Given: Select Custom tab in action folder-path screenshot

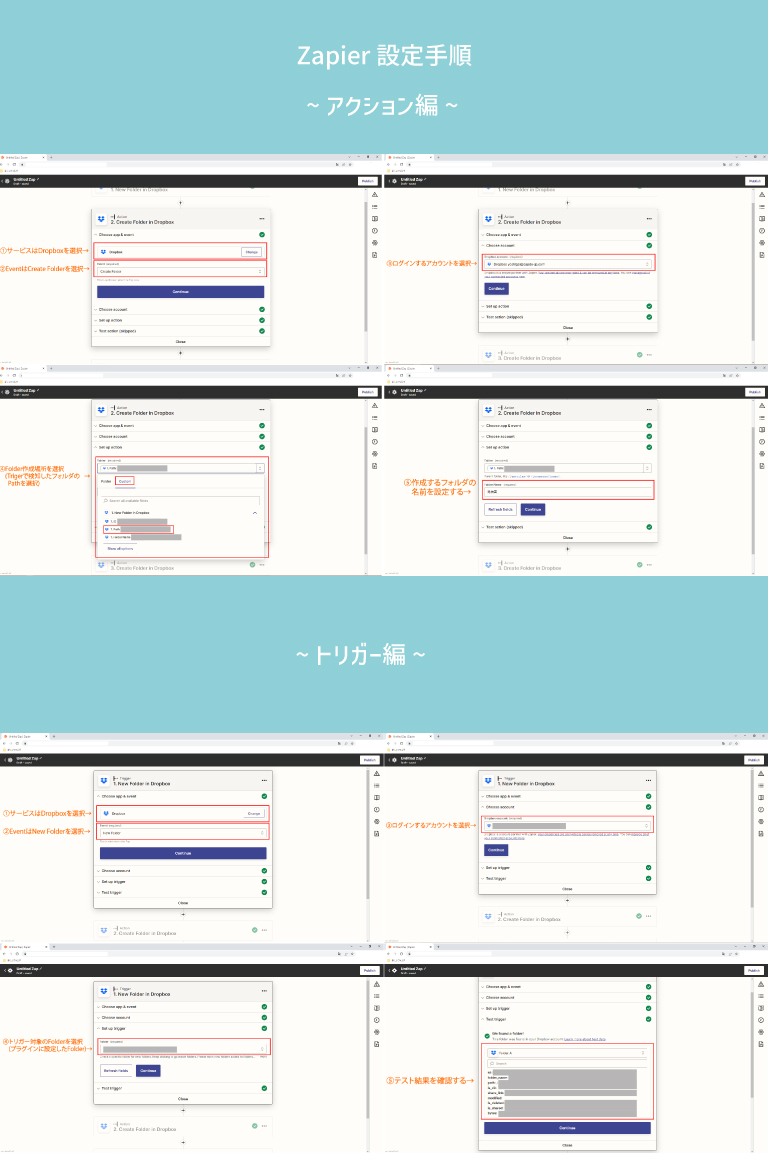Looking at the screenshot, I should [125, 482].
